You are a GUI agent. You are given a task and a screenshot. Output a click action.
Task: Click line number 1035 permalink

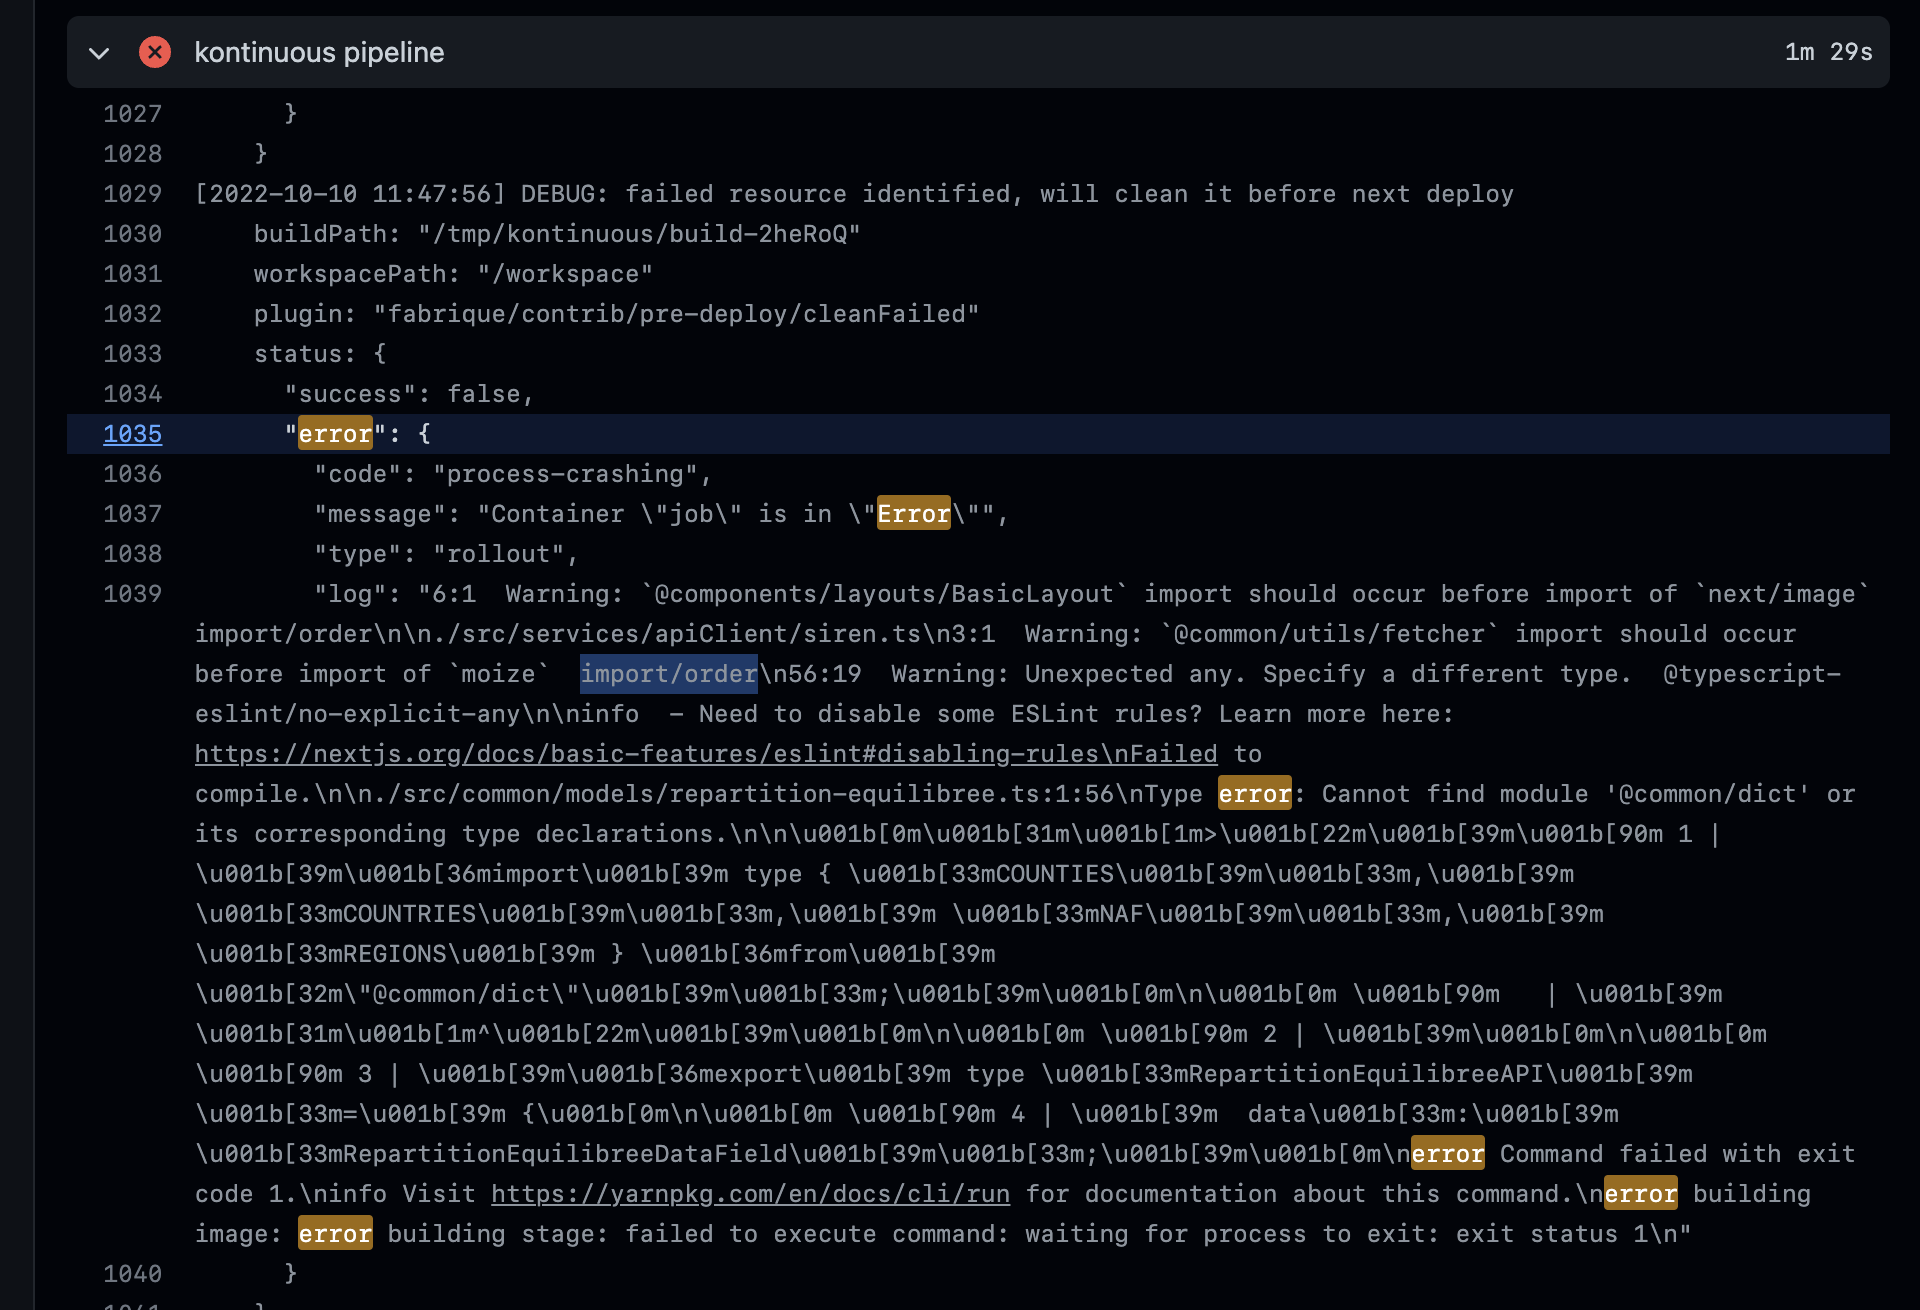click(x=132, y=434)
